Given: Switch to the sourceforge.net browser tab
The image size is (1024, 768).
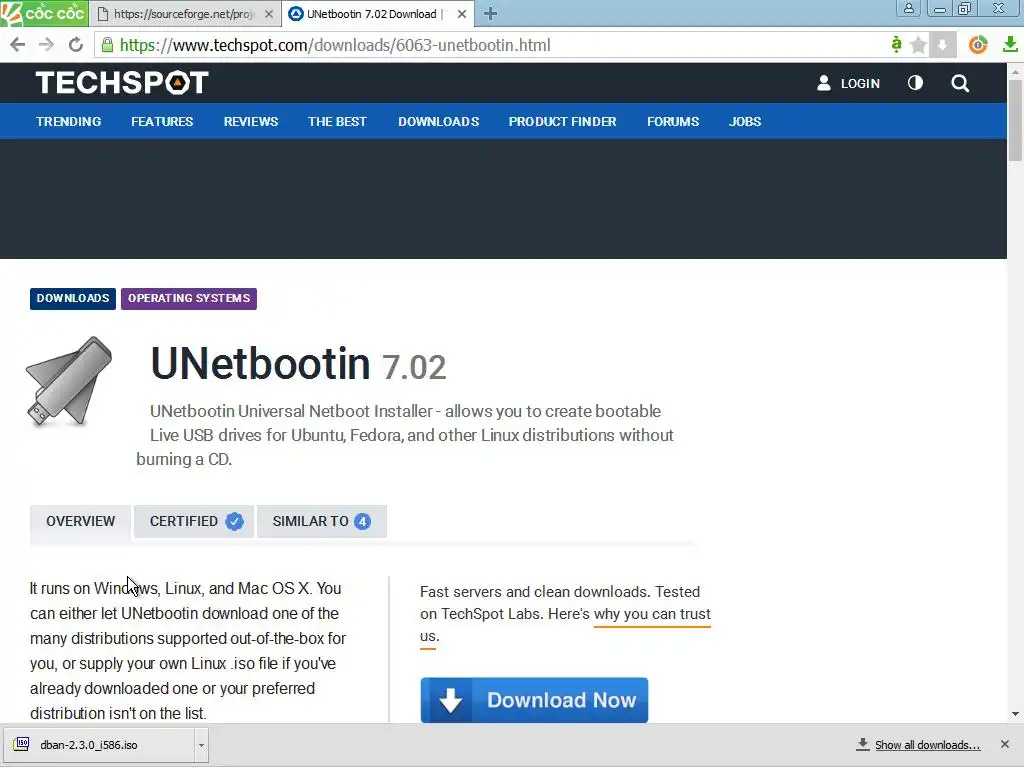Looking at the screenshot, I should (x=186, y=14).
